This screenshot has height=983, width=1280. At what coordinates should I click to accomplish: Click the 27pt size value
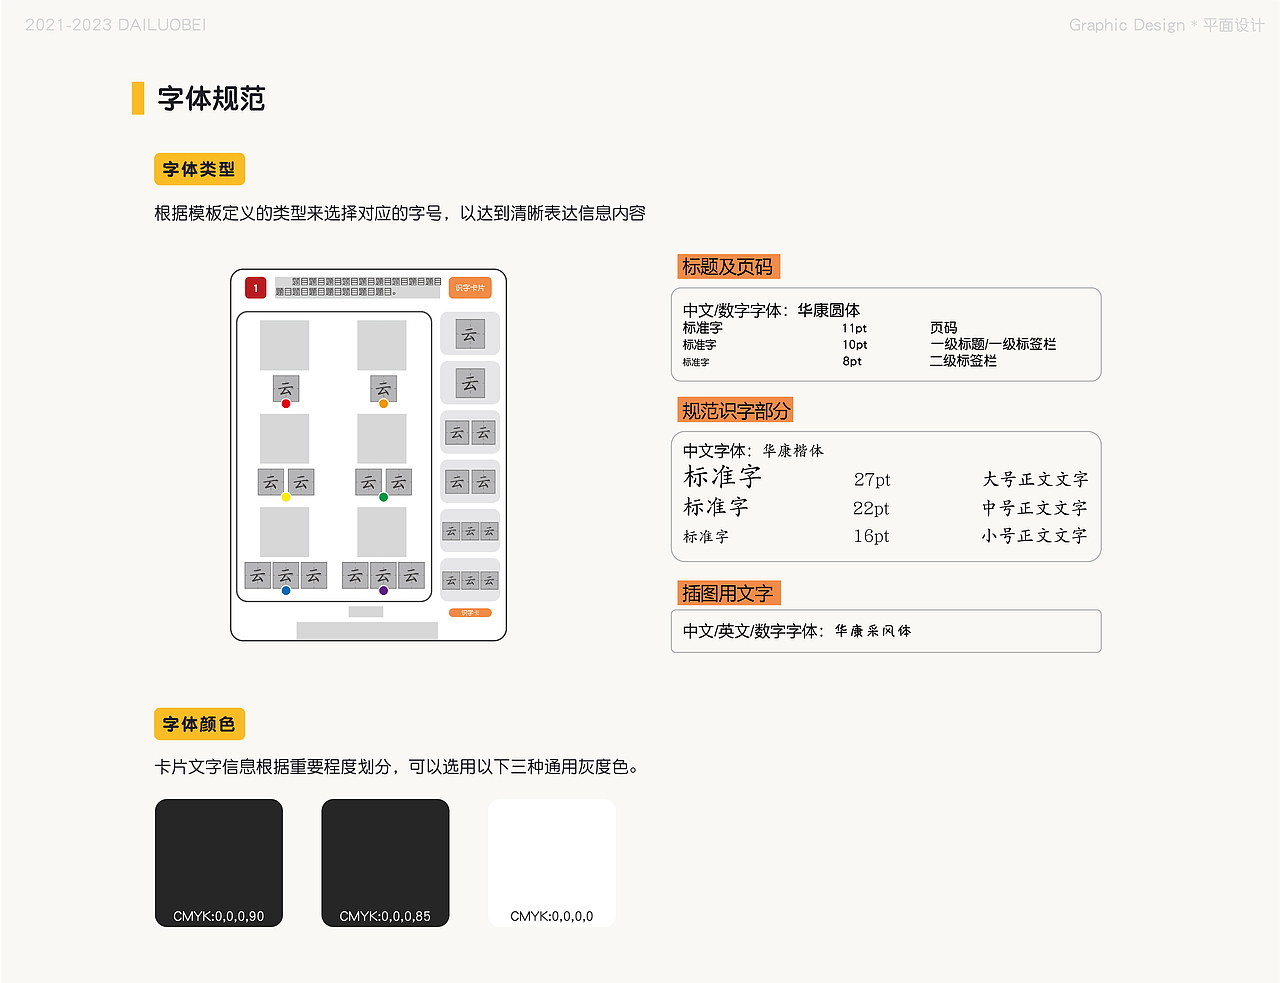[x=872, y=480]
